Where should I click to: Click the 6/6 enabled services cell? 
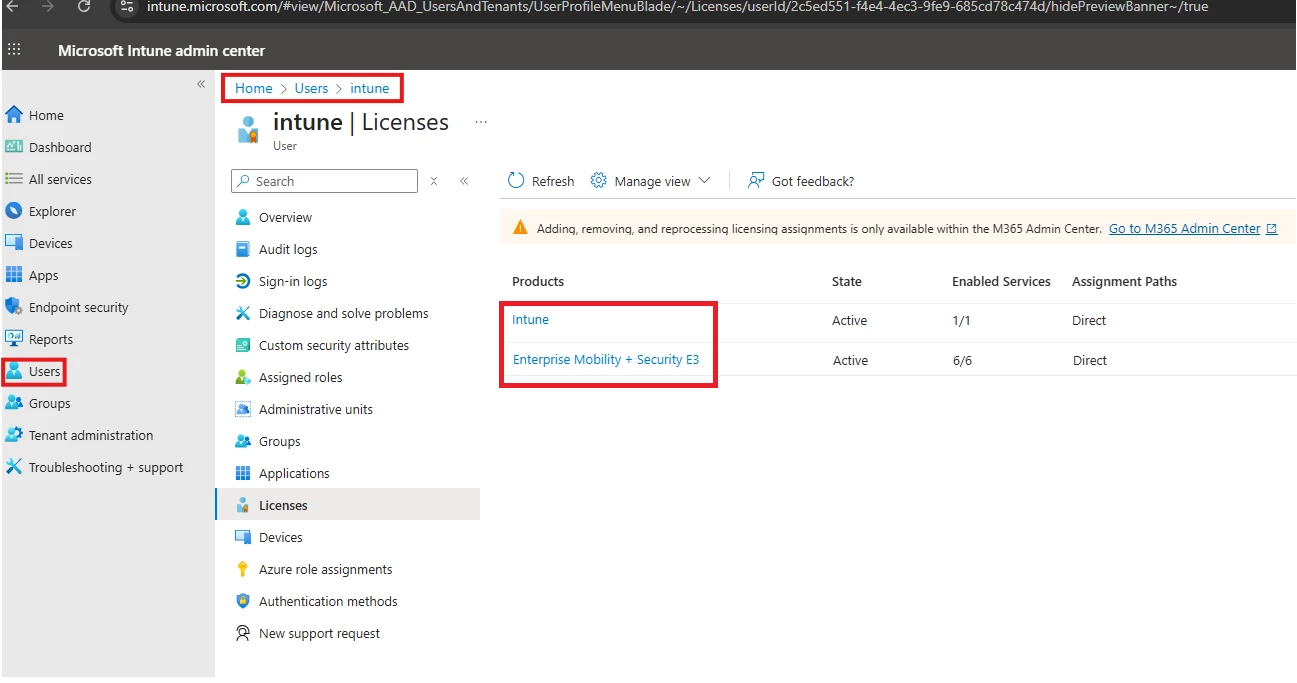coord(962,361)
